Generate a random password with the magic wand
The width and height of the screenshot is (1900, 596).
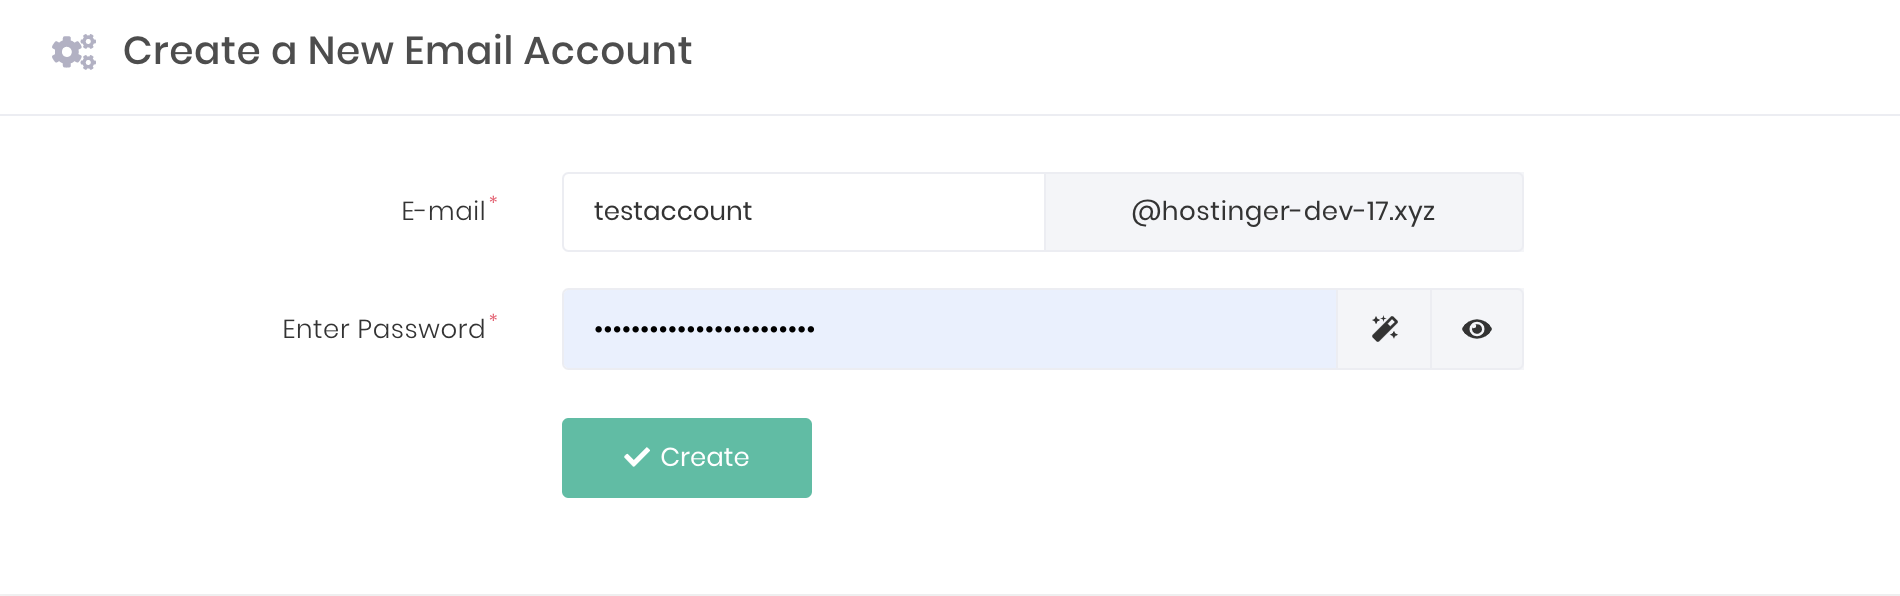1384,329
